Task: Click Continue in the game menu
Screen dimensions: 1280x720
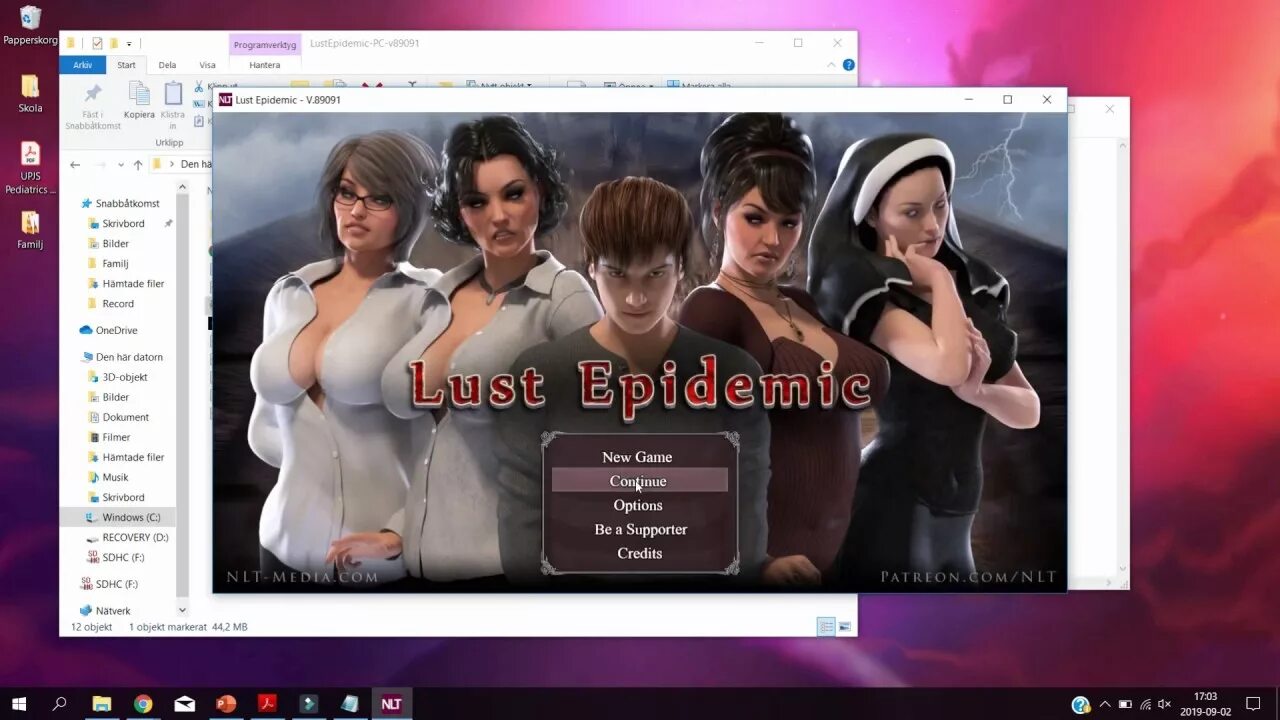Action: tap(638, 481)
